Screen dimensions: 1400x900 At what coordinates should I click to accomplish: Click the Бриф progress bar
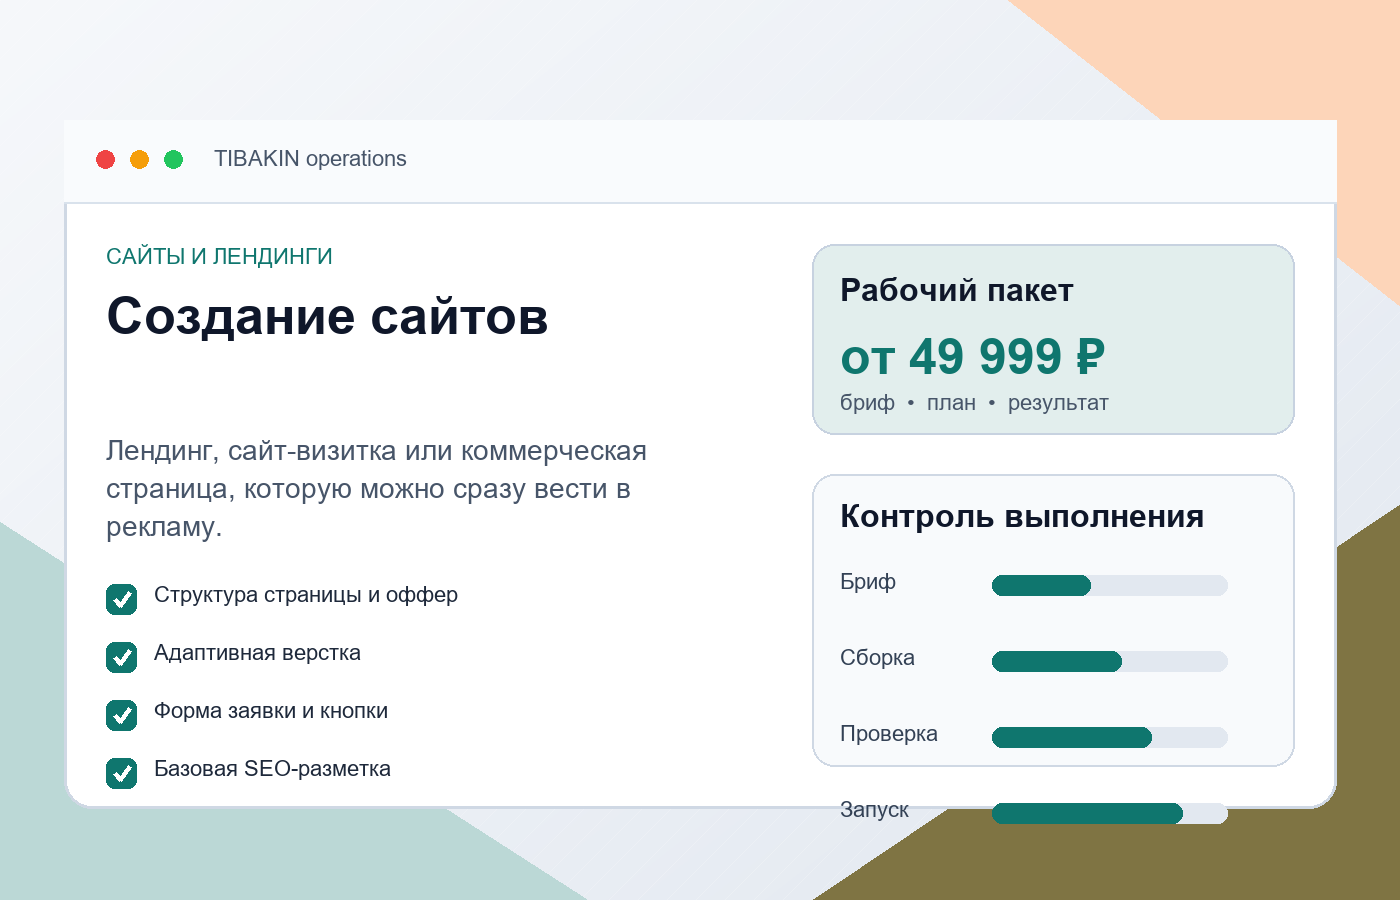point(1110,585)
